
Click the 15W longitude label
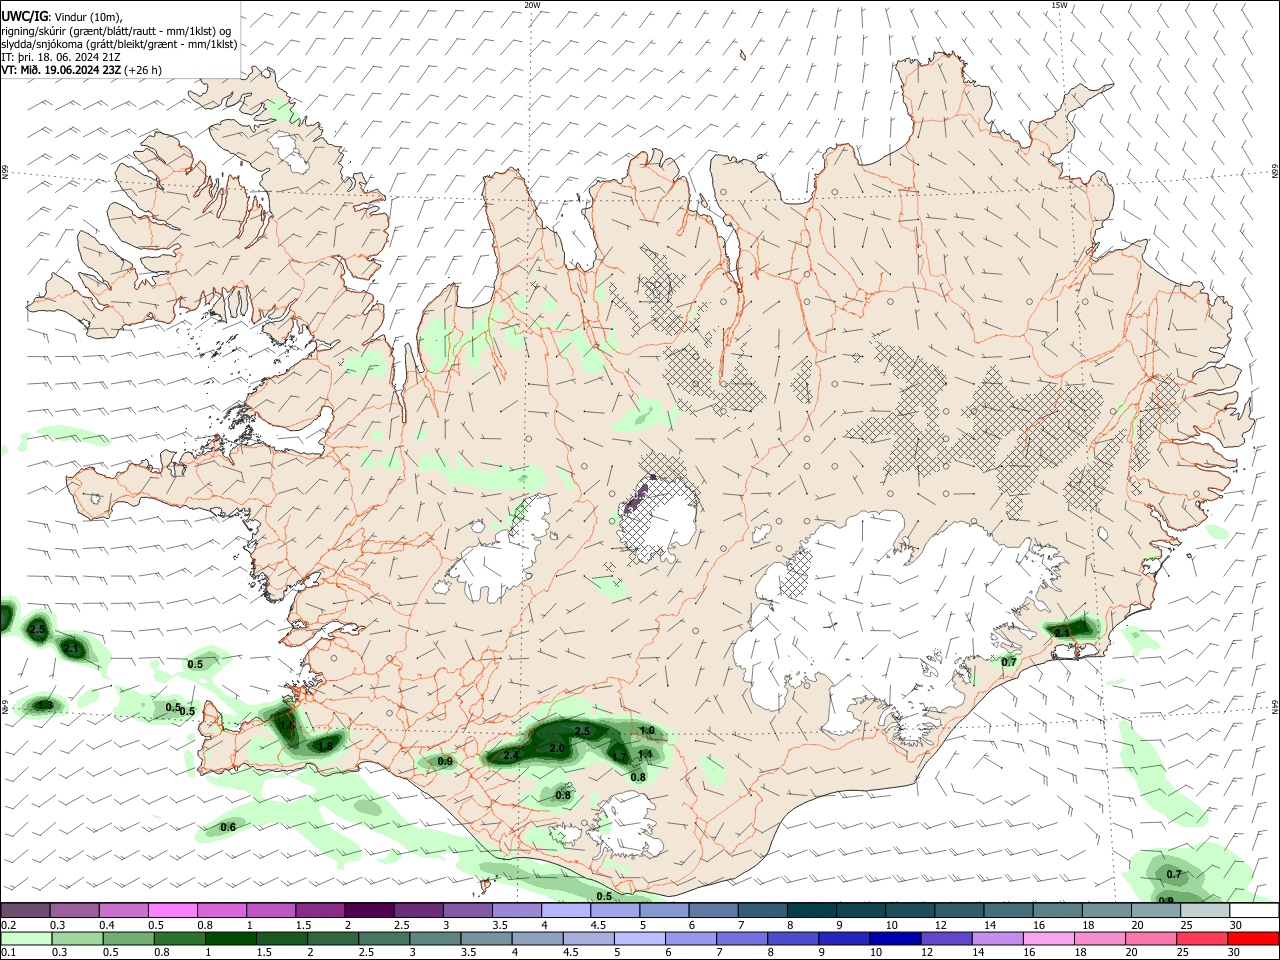(1059, 5)
